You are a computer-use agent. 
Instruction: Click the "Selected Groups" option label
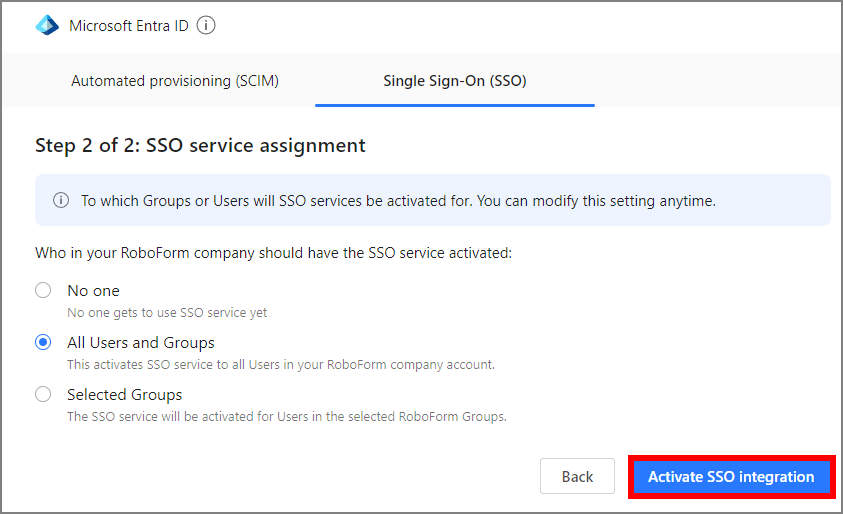(x=124, y=395)
